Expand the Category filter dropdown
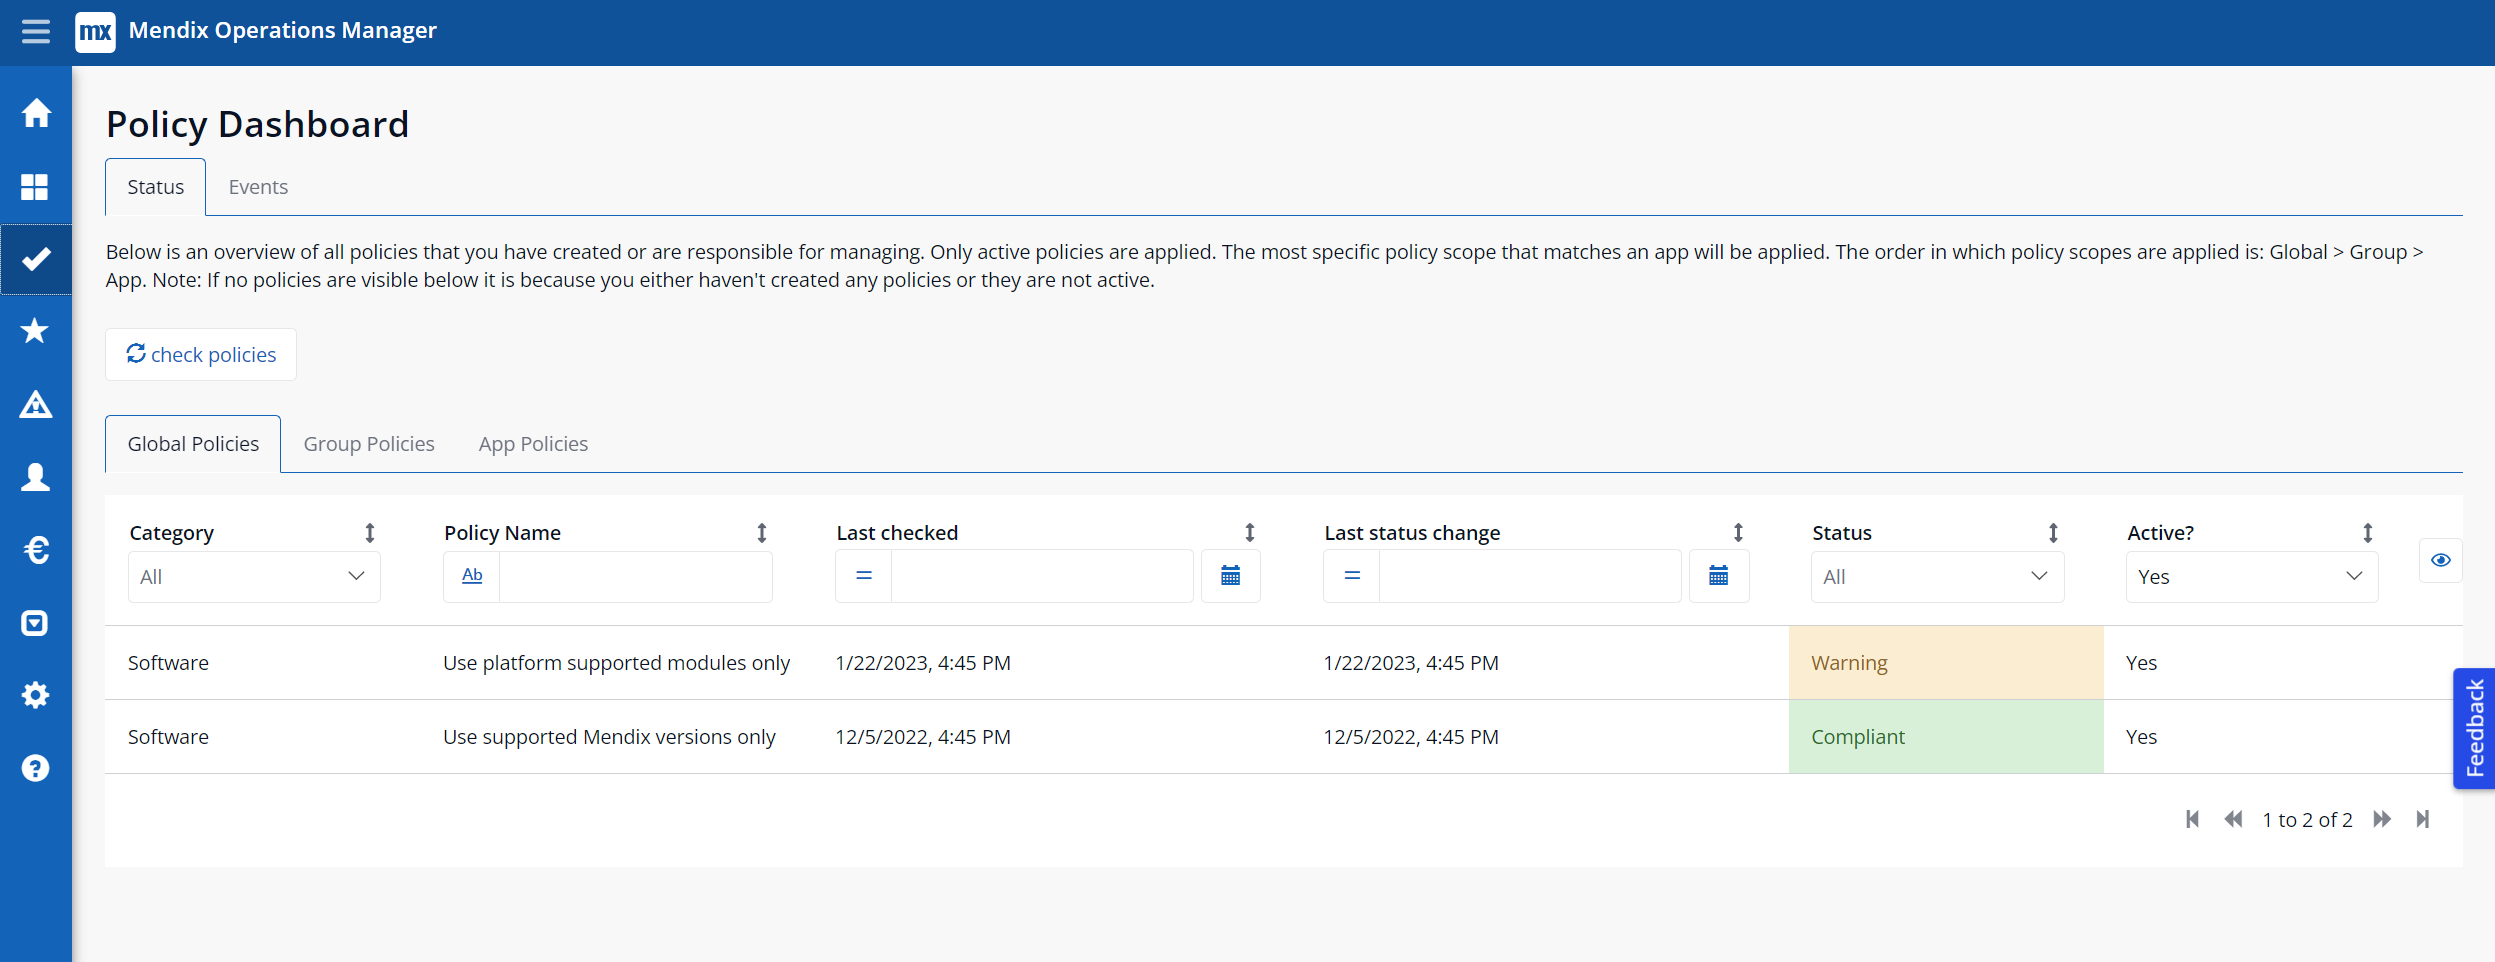2495x962 pixels. 254,577
